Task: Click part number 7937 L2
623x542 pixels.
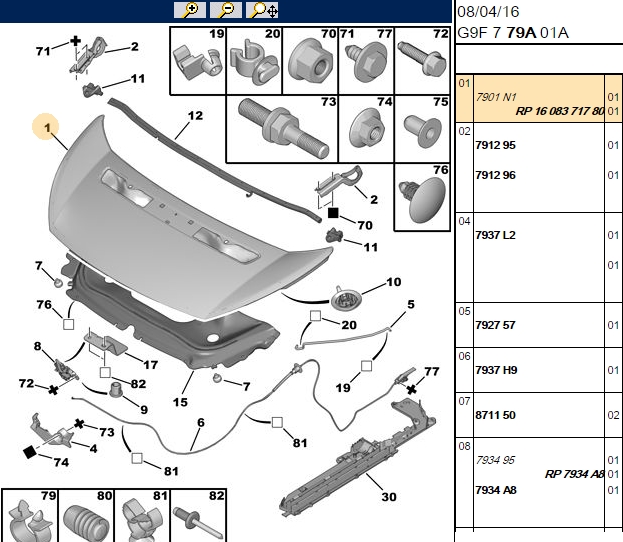Action: [495, 235]
